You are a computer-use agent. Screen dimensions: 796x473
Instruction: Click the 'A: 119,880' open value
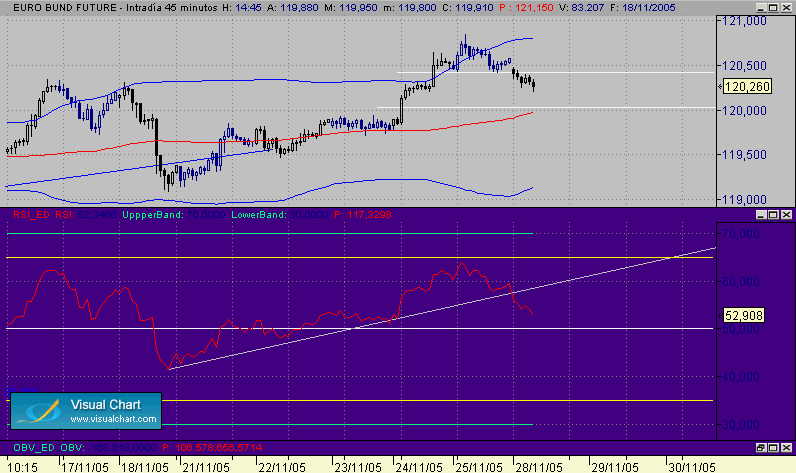click(293, 8)
